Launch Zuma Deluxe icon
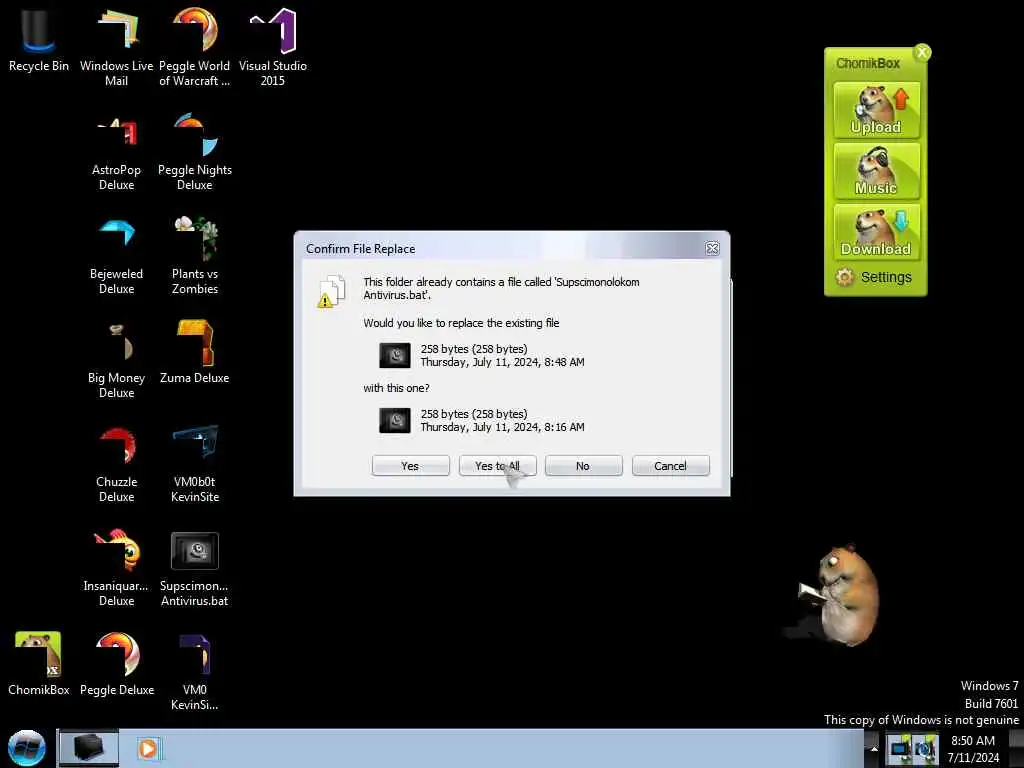This screenshot has height=768, width=1024. tap(195, 353)
